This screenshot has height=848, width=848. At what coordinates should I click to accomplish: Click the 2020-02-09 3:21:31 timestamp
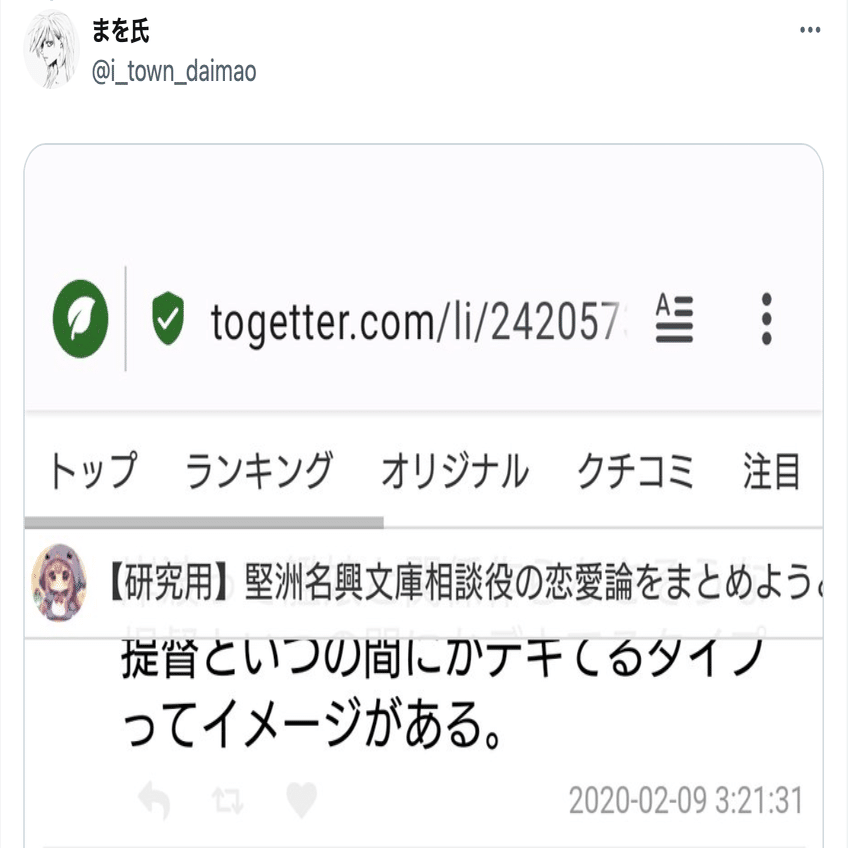686,800
